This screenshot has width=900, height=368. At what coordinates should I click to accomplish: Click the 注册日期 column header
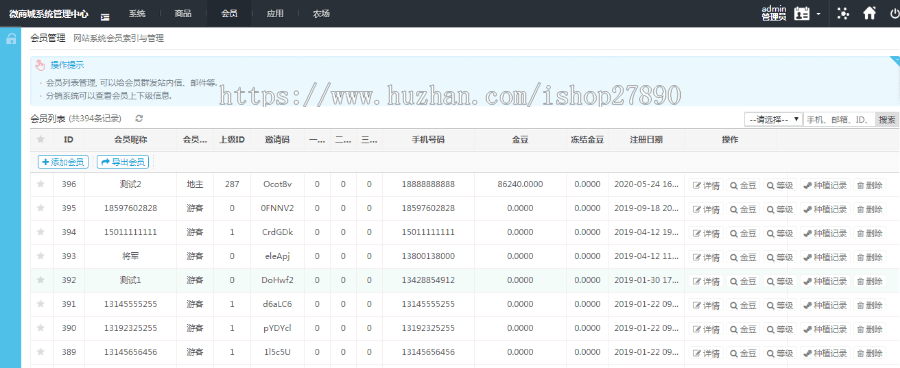point(646,140)
